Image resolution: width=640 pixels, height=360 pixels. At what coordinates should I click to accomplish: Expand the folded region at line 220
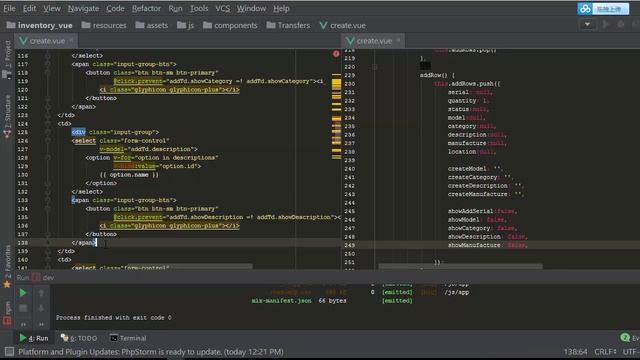coord(374,67)
